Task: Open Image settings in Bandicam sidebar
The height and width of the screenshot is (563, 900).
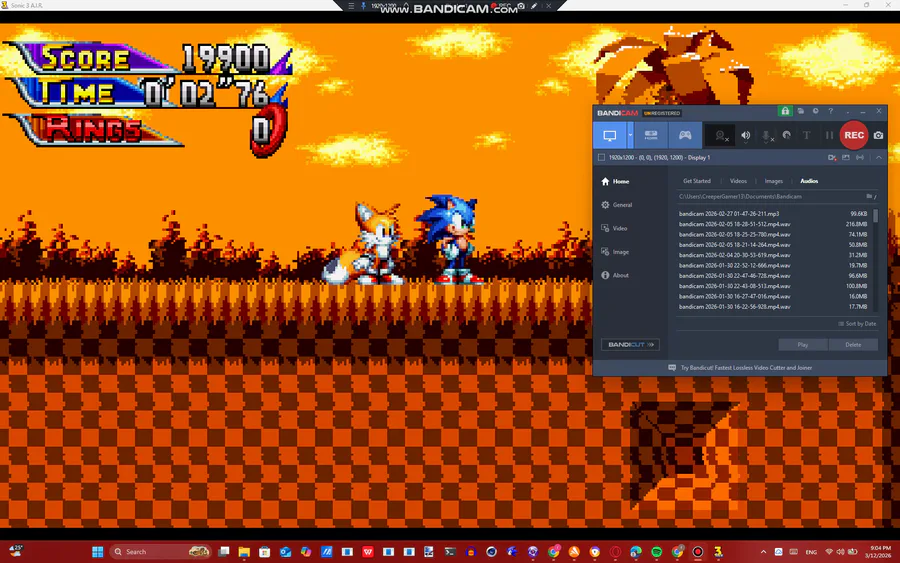Action: (x=615, y=252)
